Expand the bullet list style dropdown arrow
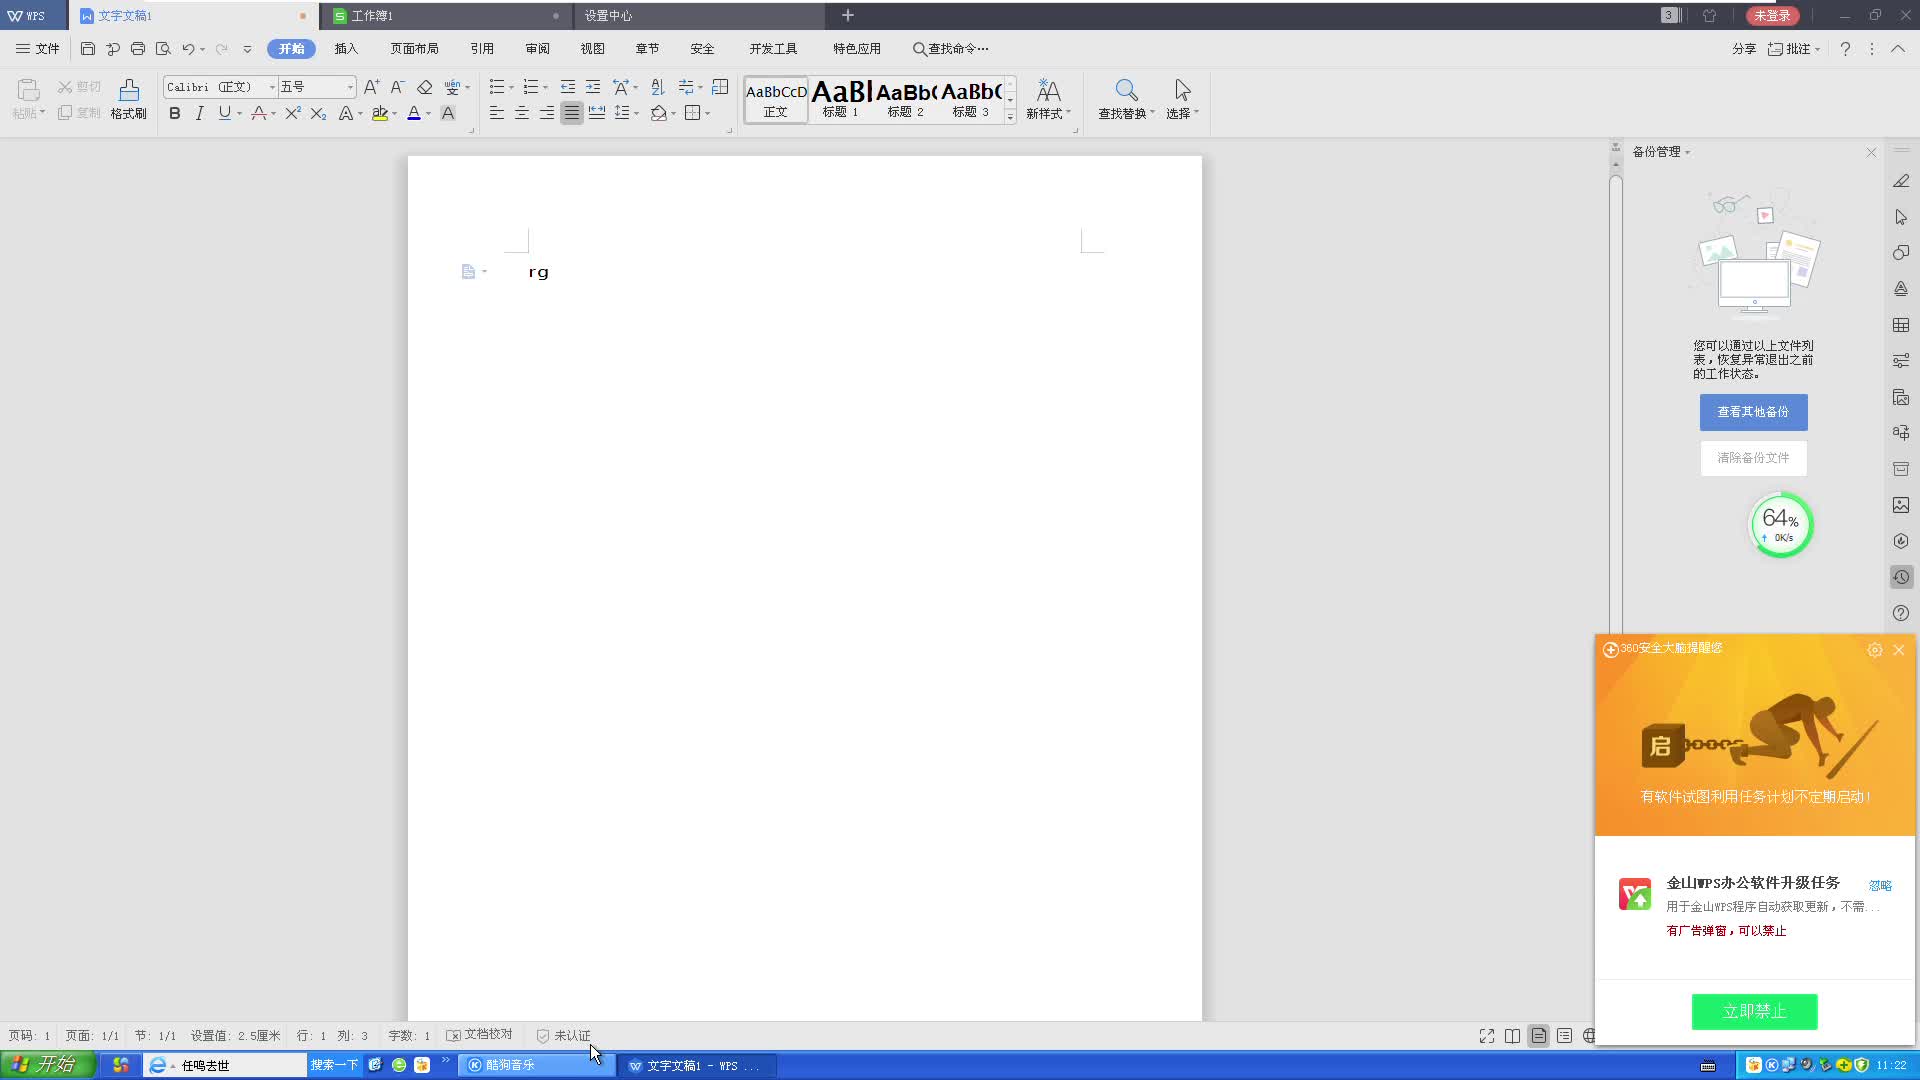The image size is (1920, 1080). pyautogui.click(x=511, y=87)
